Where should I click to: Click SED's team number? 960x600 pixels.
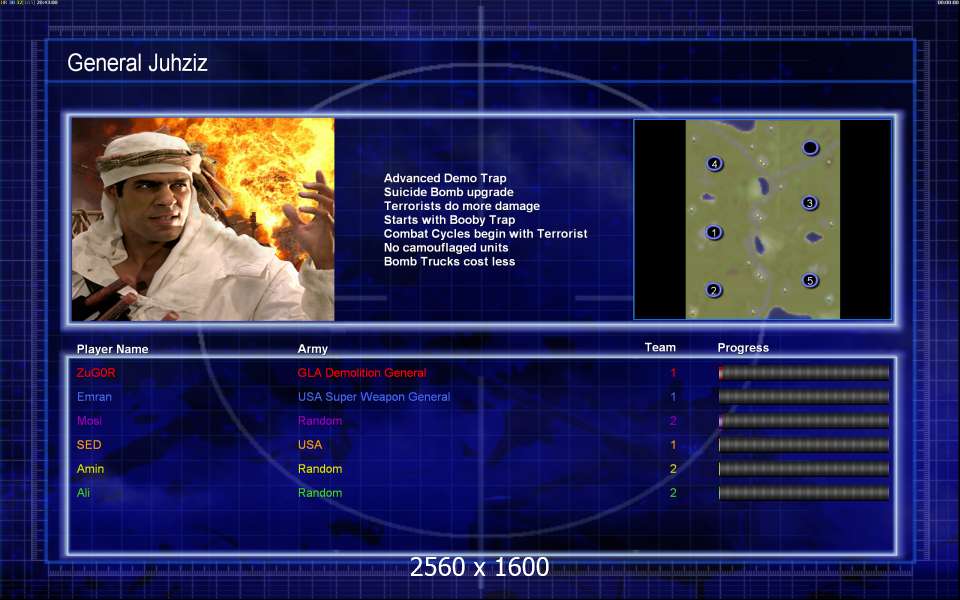(x=673, y=444)
